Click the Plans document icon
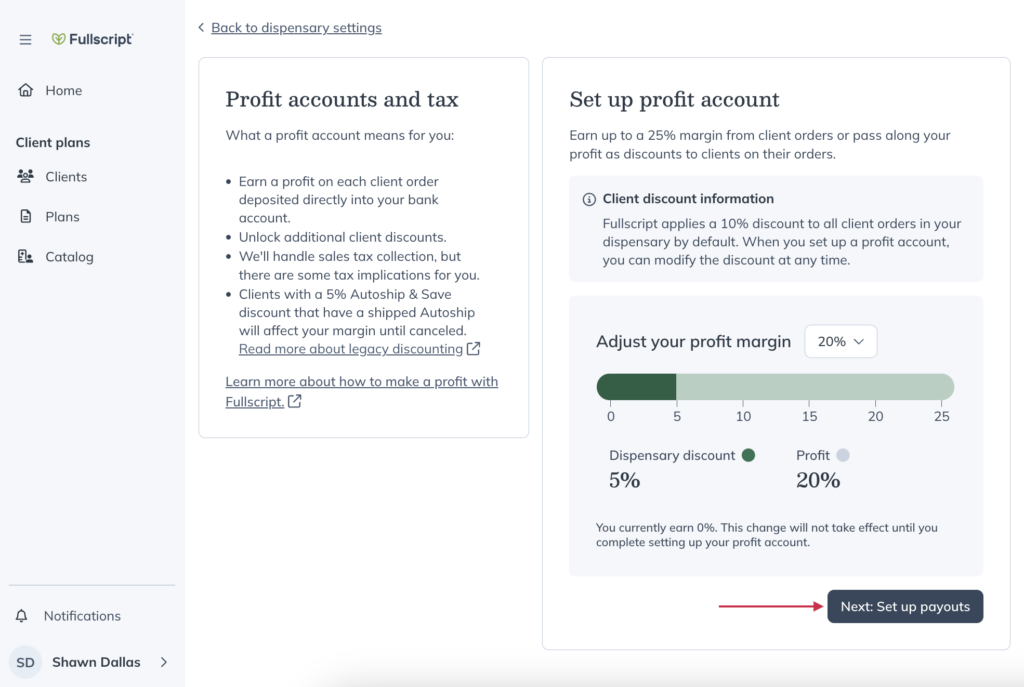Viewport: 1024px width, 687px height. click(x=25, y=216)
